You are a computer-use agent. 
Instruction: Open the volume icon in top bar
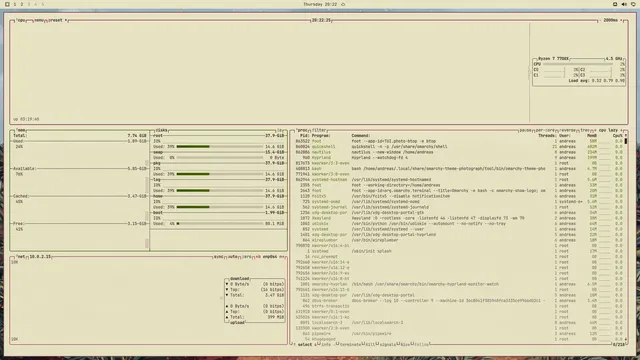(x=624, y=4)
